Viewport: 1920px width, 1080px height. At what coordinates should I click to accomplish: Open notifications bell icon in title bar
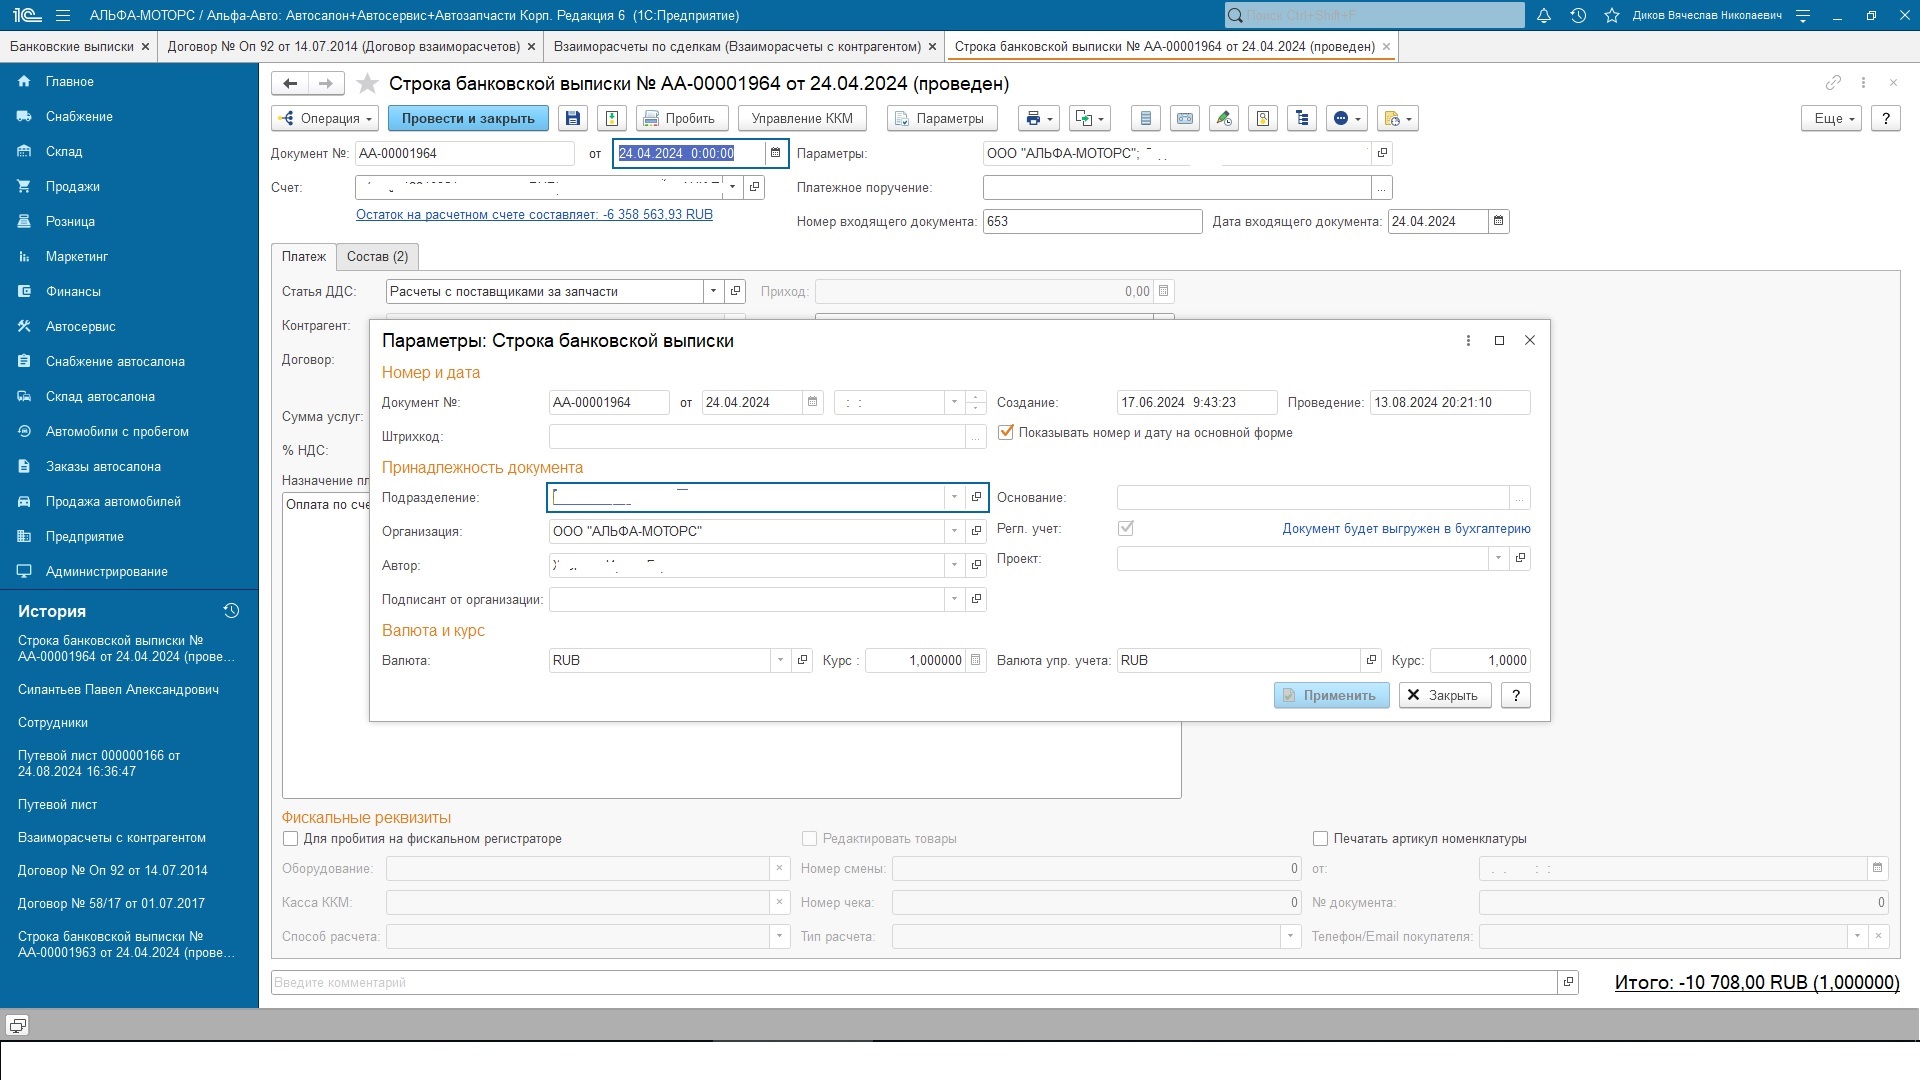click(1544, 15)
